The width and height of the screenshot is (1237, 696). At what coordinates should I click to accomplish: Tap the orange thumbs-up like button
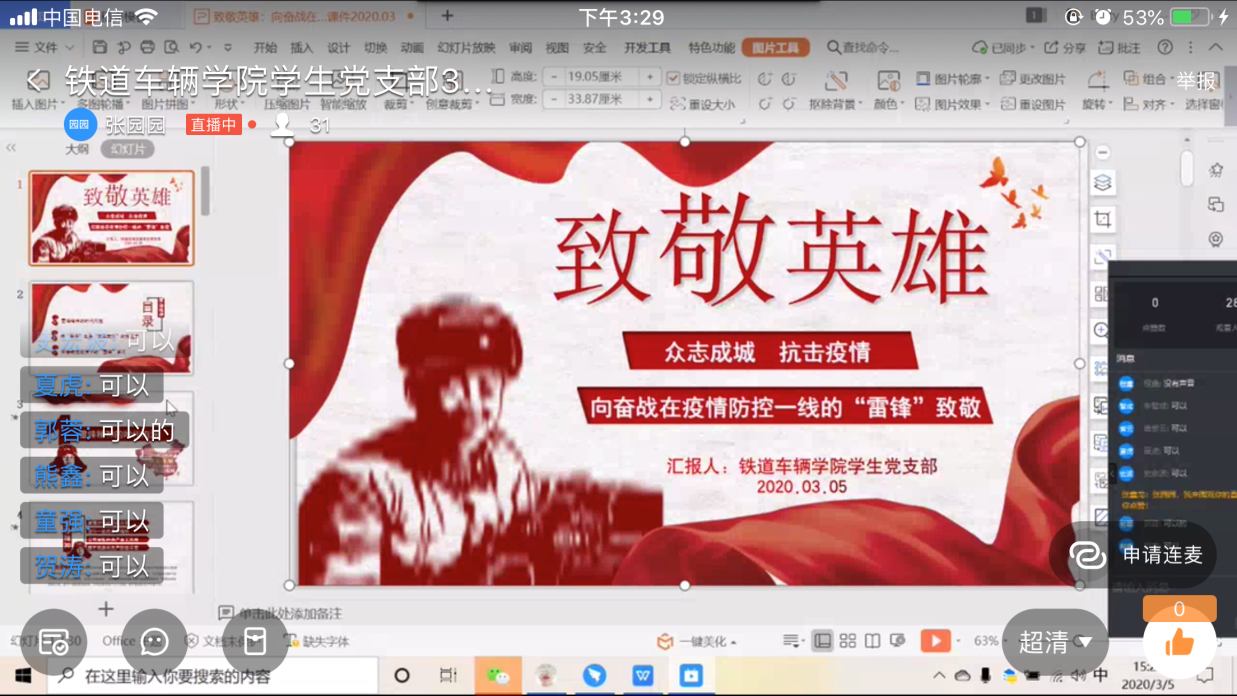coord(1180,642)
